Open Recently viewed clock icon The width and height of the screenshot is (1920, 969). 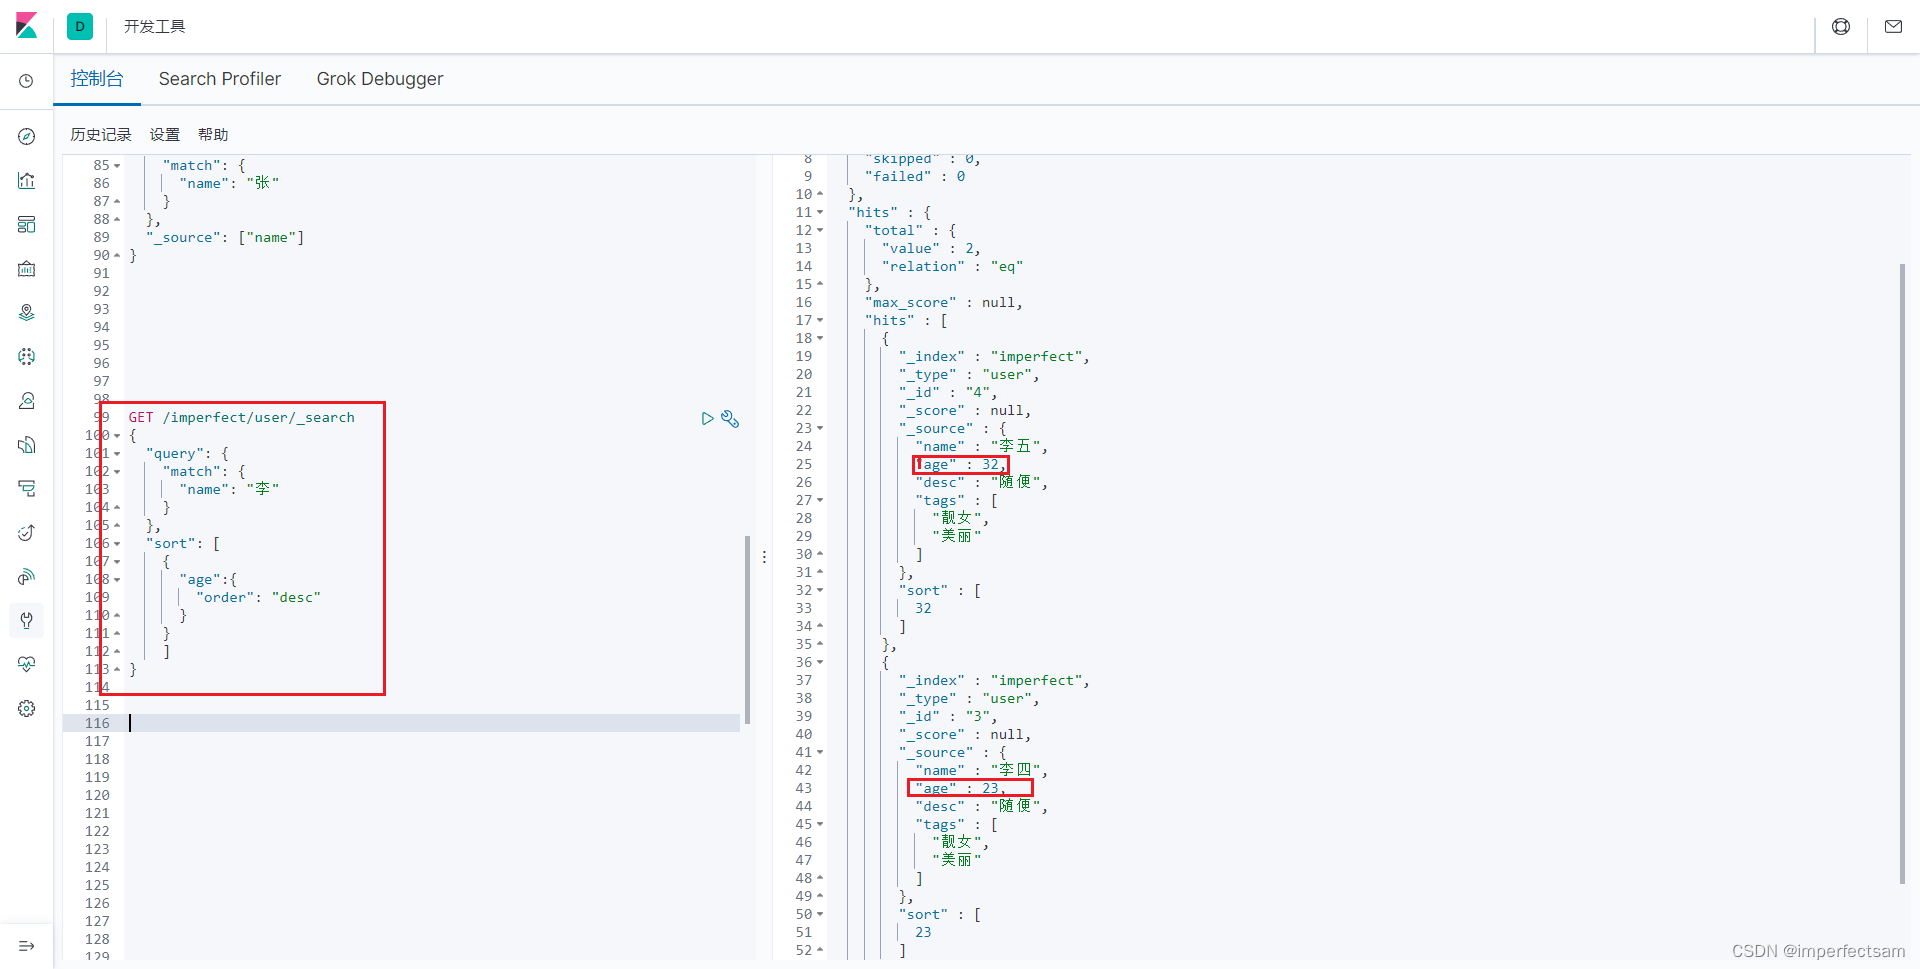(27, 81)
